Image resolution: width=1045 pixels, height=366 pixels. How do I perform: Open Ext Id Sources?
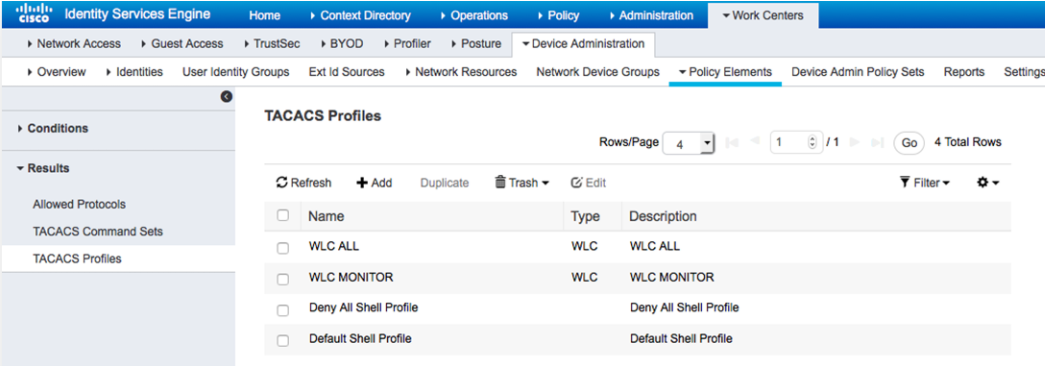point(347,71)
